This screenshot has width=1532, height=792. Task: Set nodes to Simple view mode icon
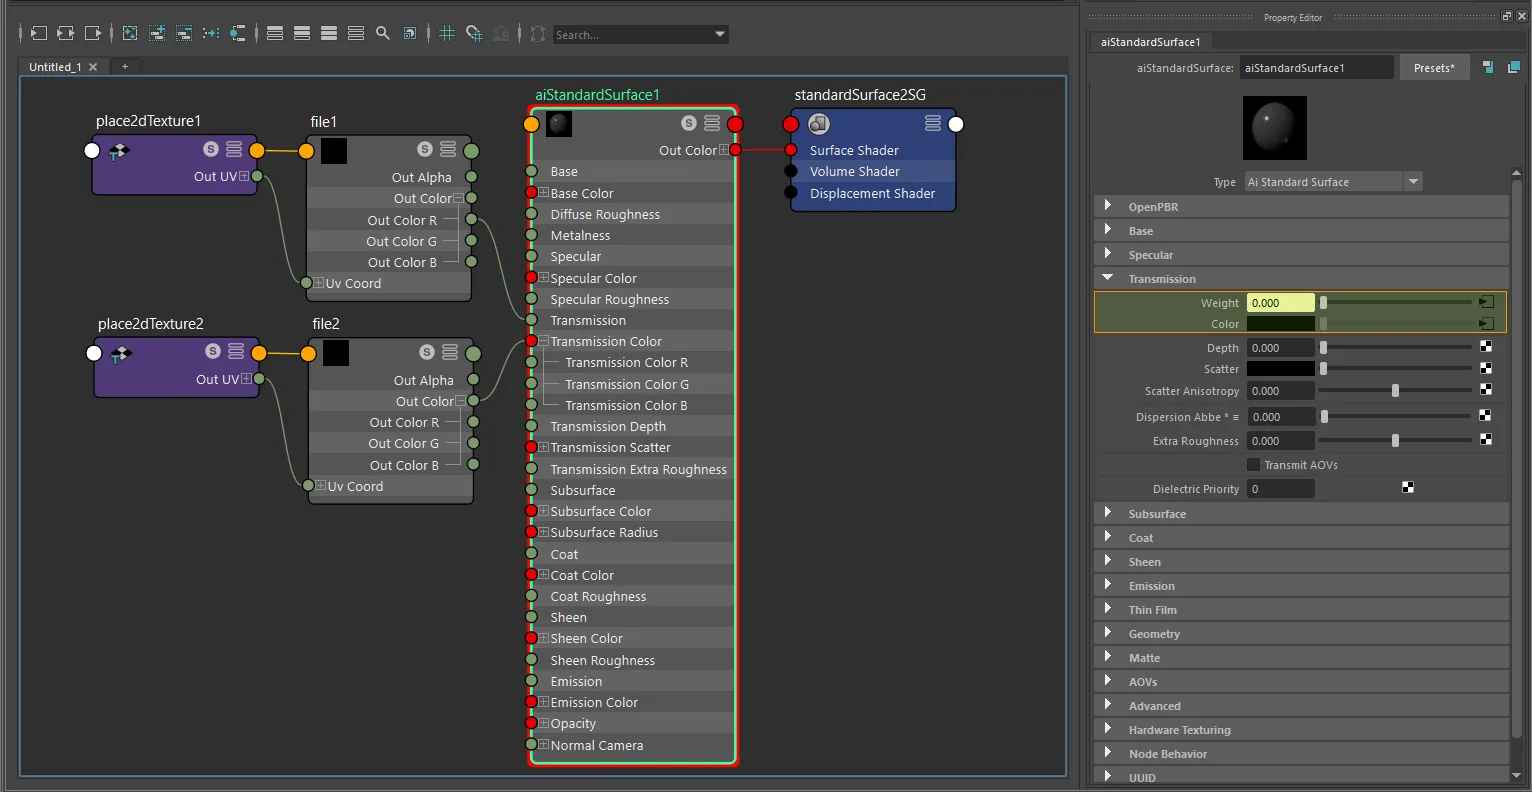[275, 33]
